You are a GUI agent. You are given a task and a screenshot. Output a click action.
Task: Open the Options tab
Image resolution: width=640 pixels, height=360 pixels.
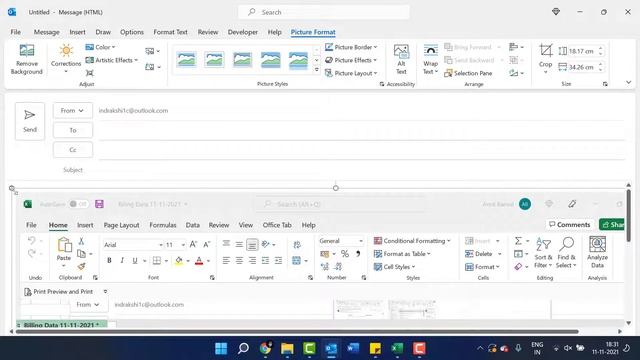pyautogui.click(x=131, y=32)
